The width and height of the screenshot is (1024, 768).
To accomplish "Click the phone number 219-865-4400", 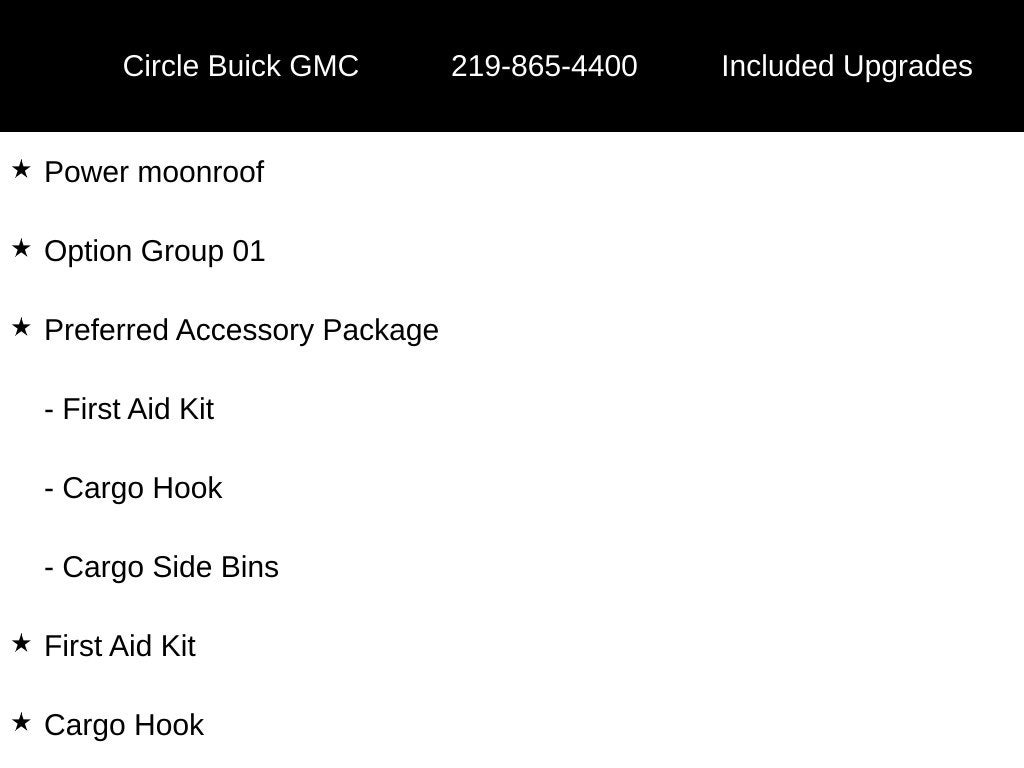I will [545, 67].
